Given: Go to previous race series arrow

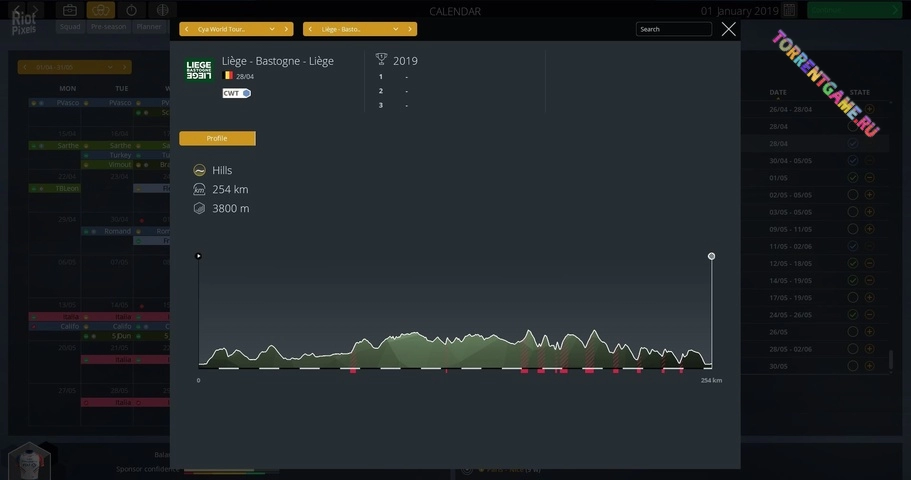Looking at the screenshot, I should point(186,29).
